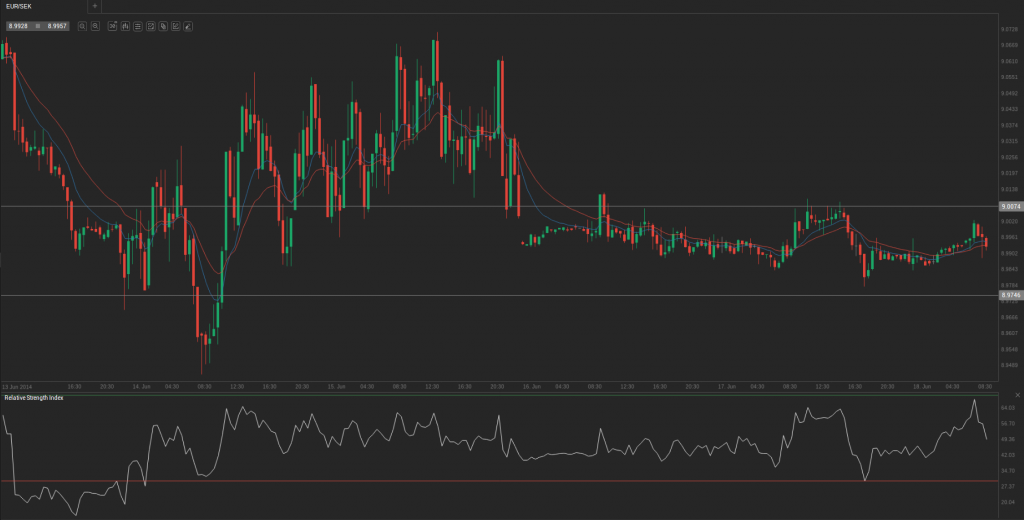This screenshot has width=1024, height=520.
Task: Click the 14. Jun date axis label
Action: coord(141,387)
